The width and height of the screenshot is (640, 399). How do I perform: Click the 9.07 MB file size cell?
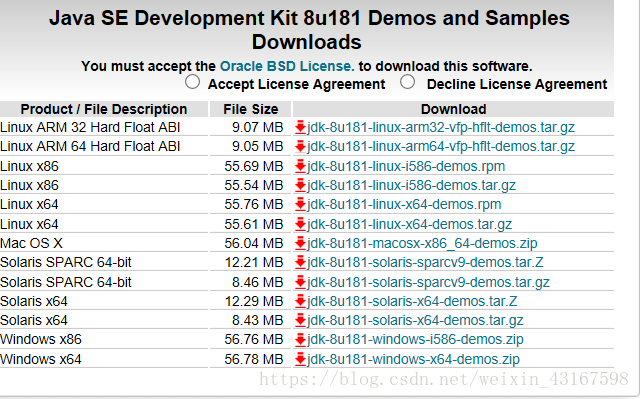point(250,127)
